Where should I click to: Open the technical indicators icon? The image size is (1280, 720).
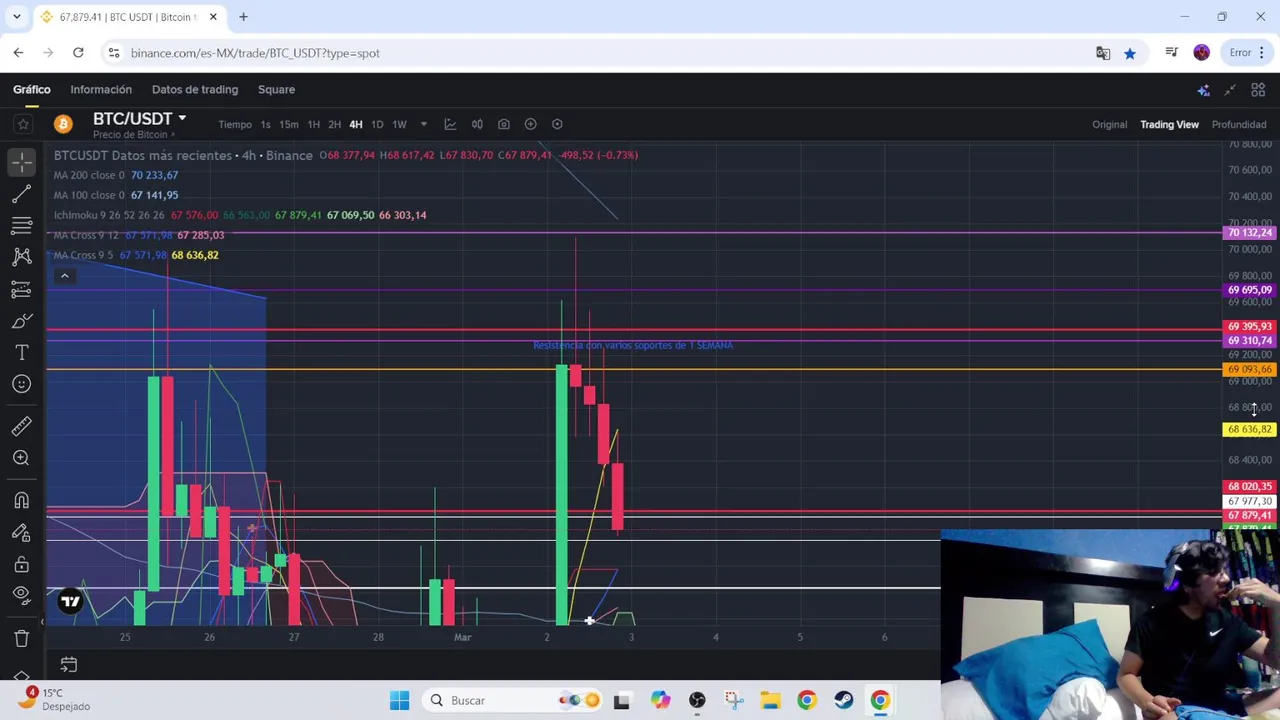(450, 124)
